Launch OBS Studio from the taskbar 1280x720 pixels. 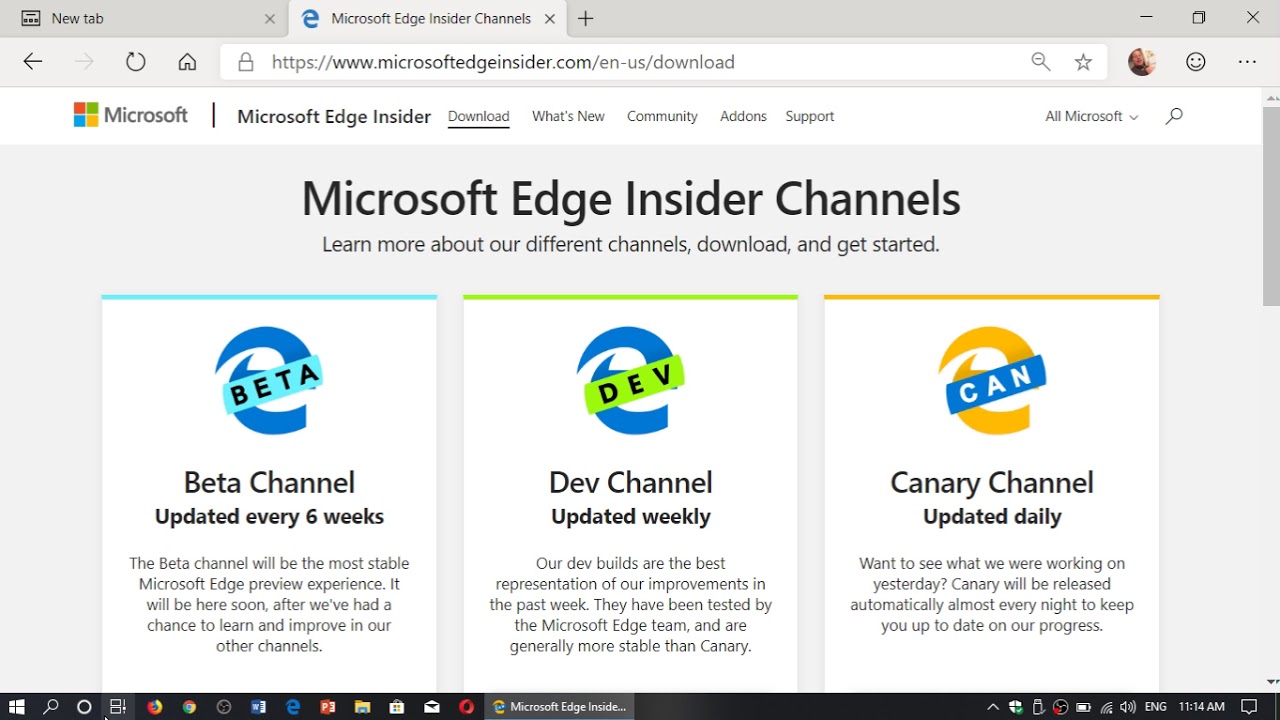pyautogui.click(x=224, y=706)
